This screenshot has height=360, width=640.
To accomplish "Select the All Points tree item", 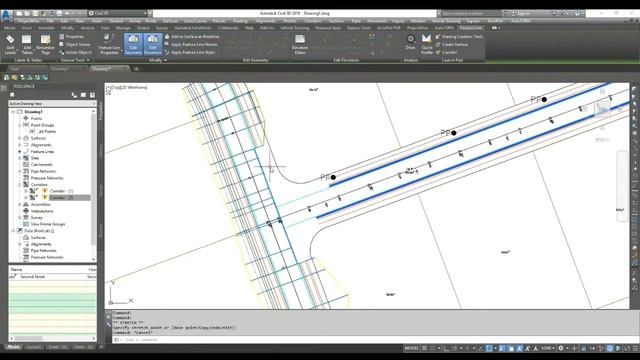I will 47,132.
